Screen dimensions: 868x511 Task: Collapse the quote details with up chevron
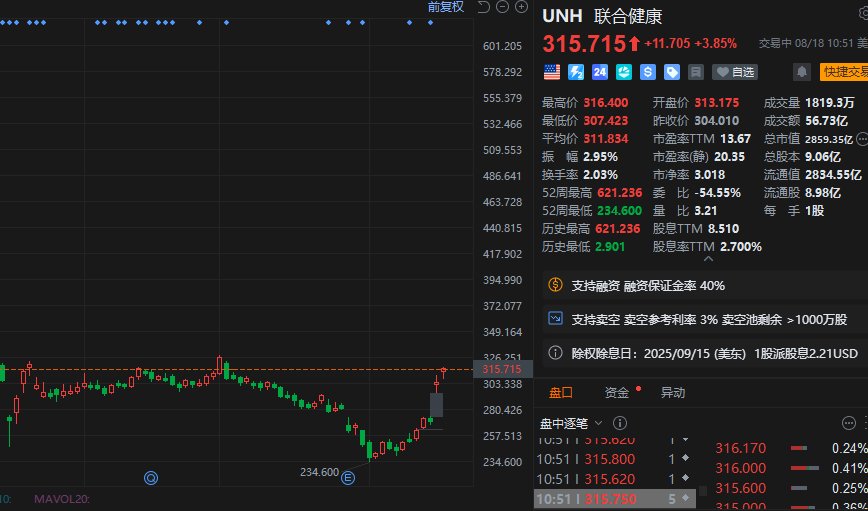tap(708, 259)
